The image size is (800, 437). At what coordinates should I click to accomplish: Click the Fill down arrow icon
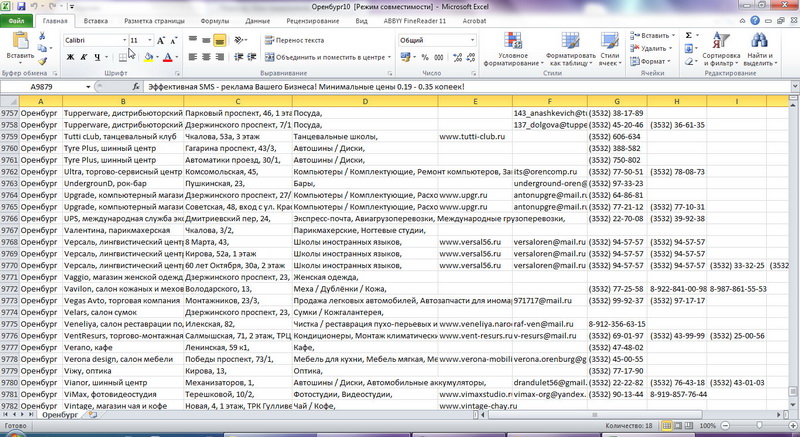689,48
